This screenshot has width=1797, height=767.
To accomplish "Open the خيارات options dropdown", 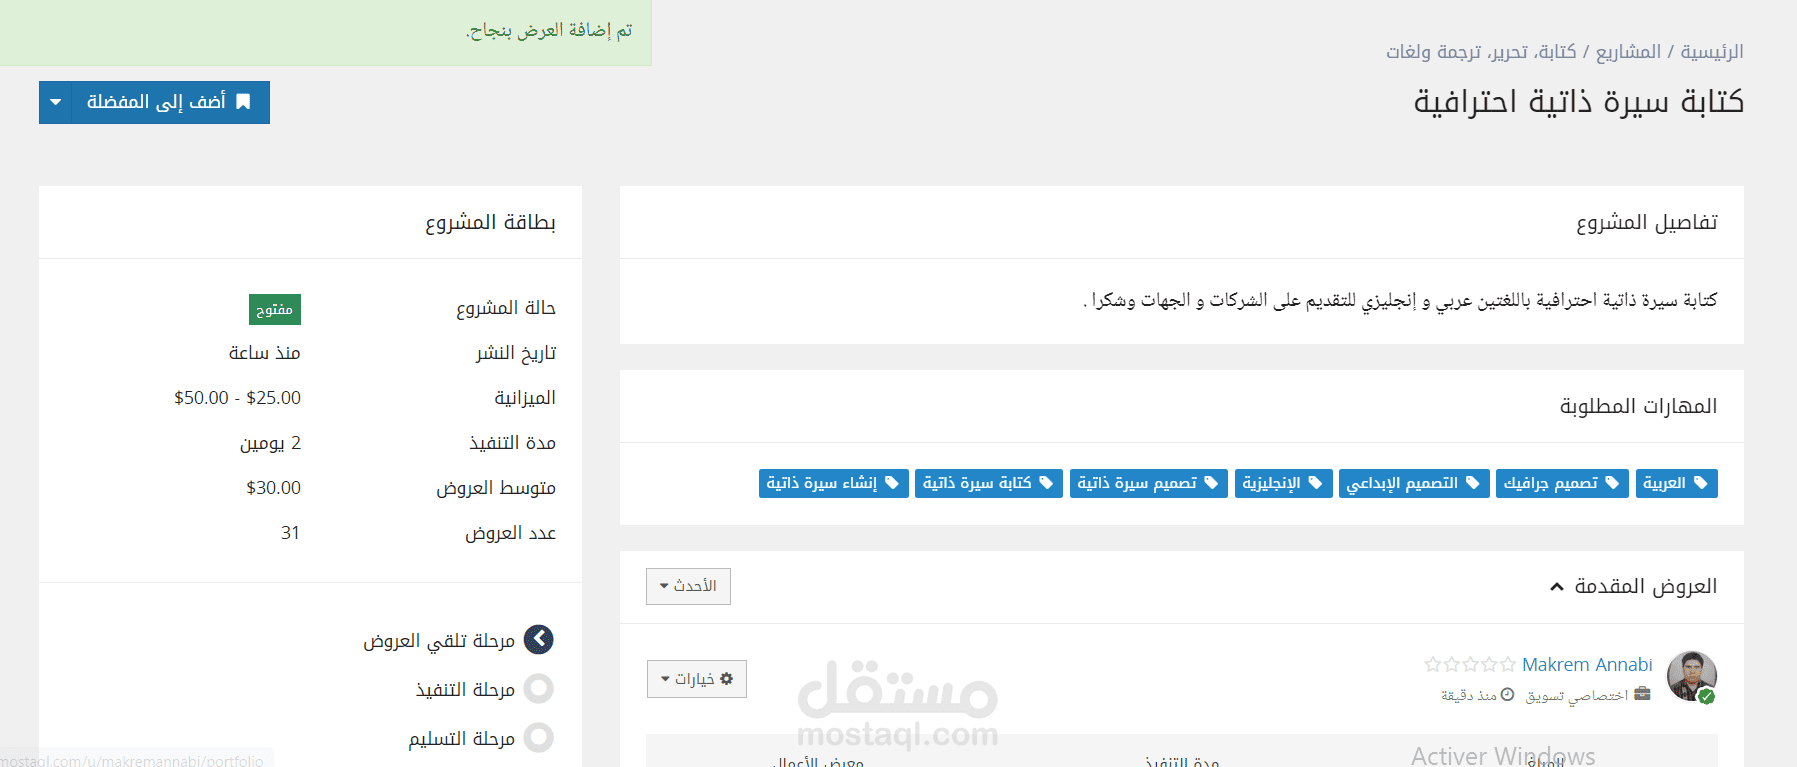I will [x=697, y=679].
